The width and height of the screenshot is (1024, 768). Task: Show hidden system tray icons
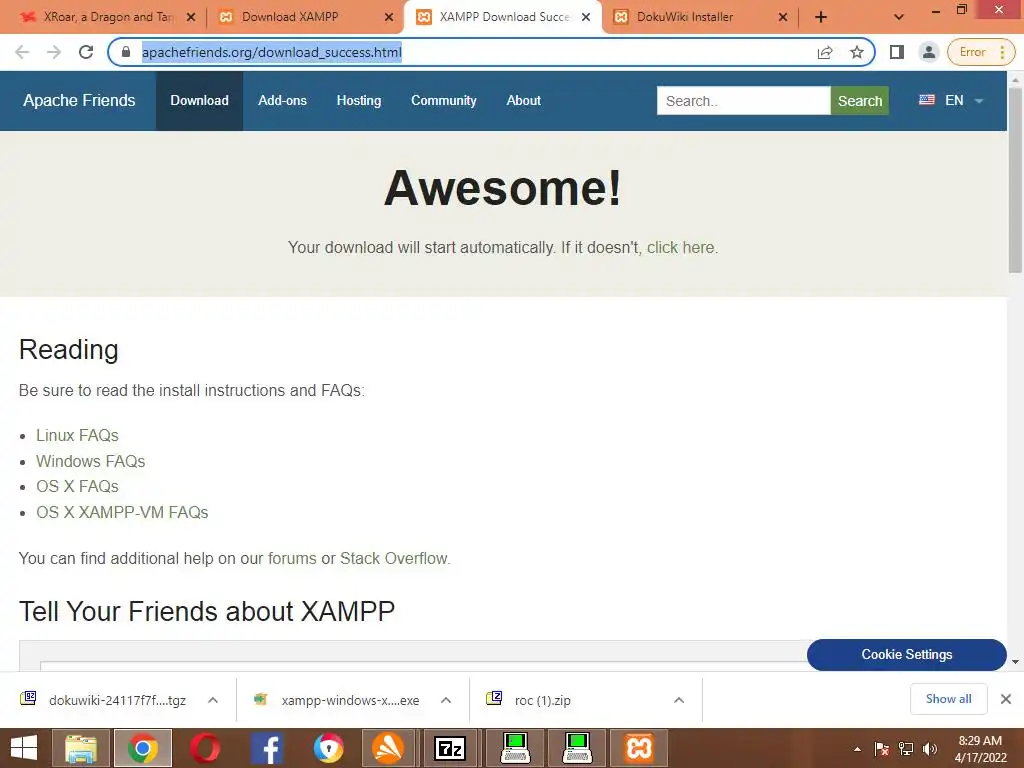click(x=857, y=749)
